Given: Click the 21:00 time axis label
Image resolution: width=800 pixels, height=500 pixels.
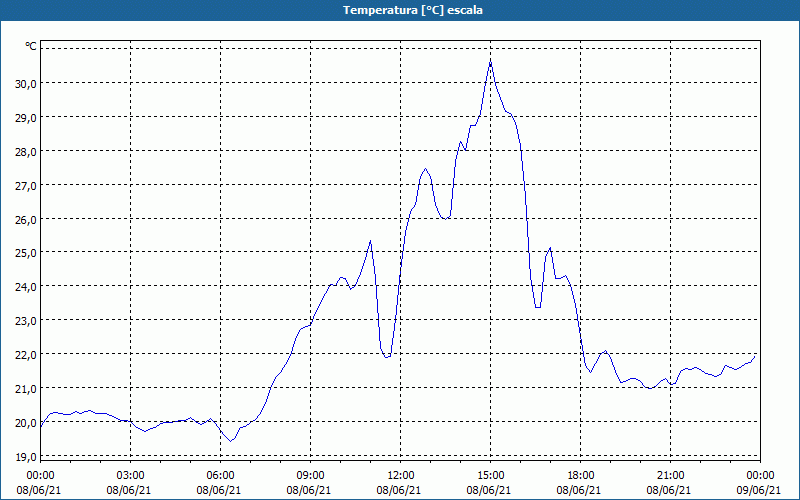Looking at the screenshot, I should (x=670, y=476).
